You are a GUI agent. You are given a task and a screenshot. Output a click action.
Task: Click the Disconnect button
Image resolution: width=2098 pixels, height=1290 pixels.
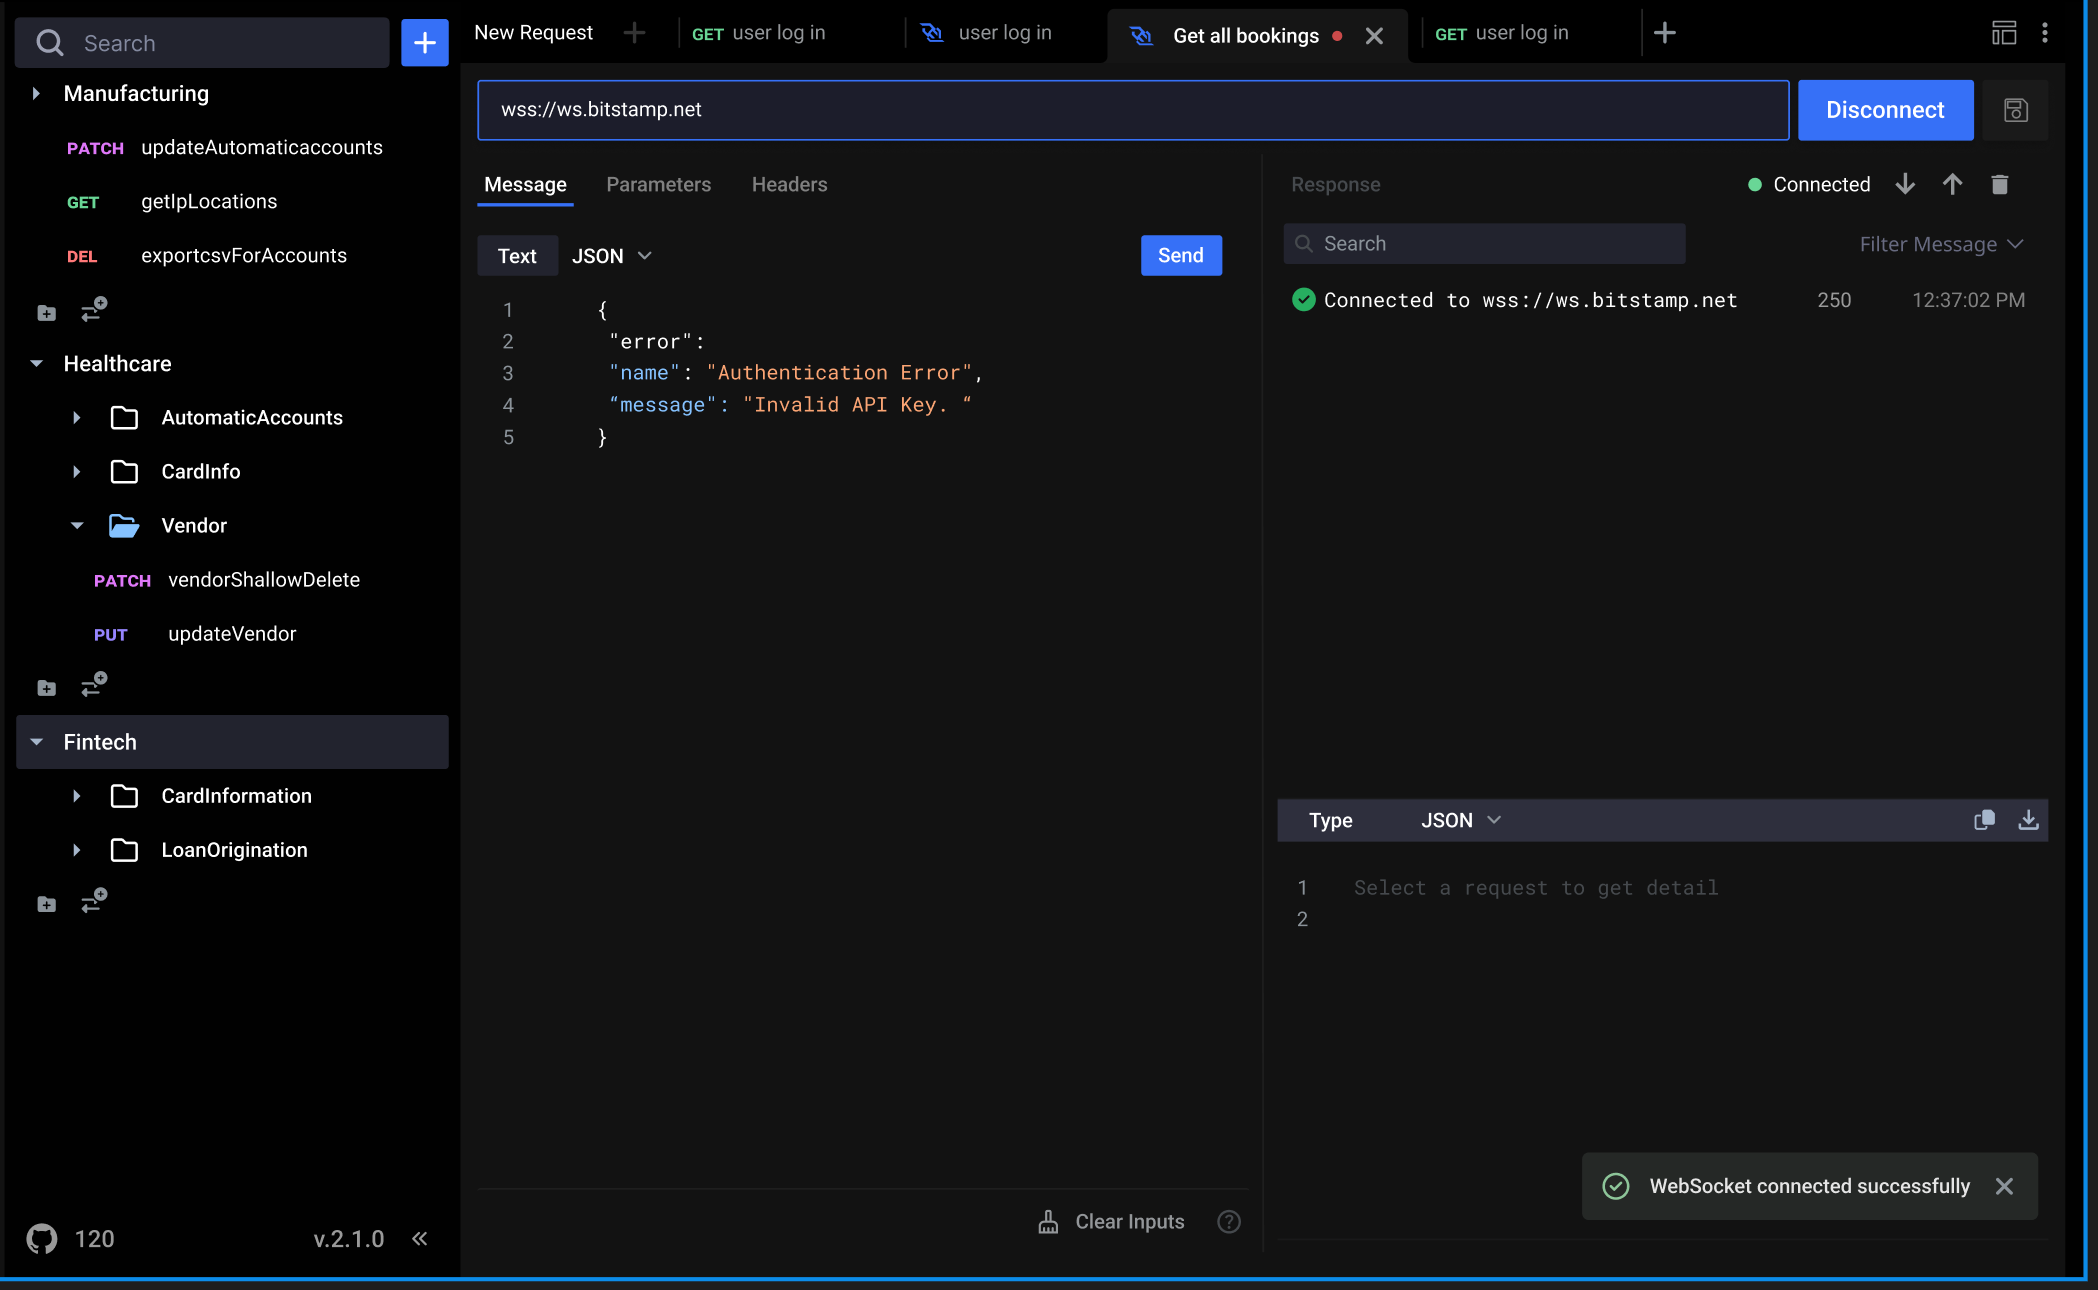pyautogui.click(x=1885, y=110)
